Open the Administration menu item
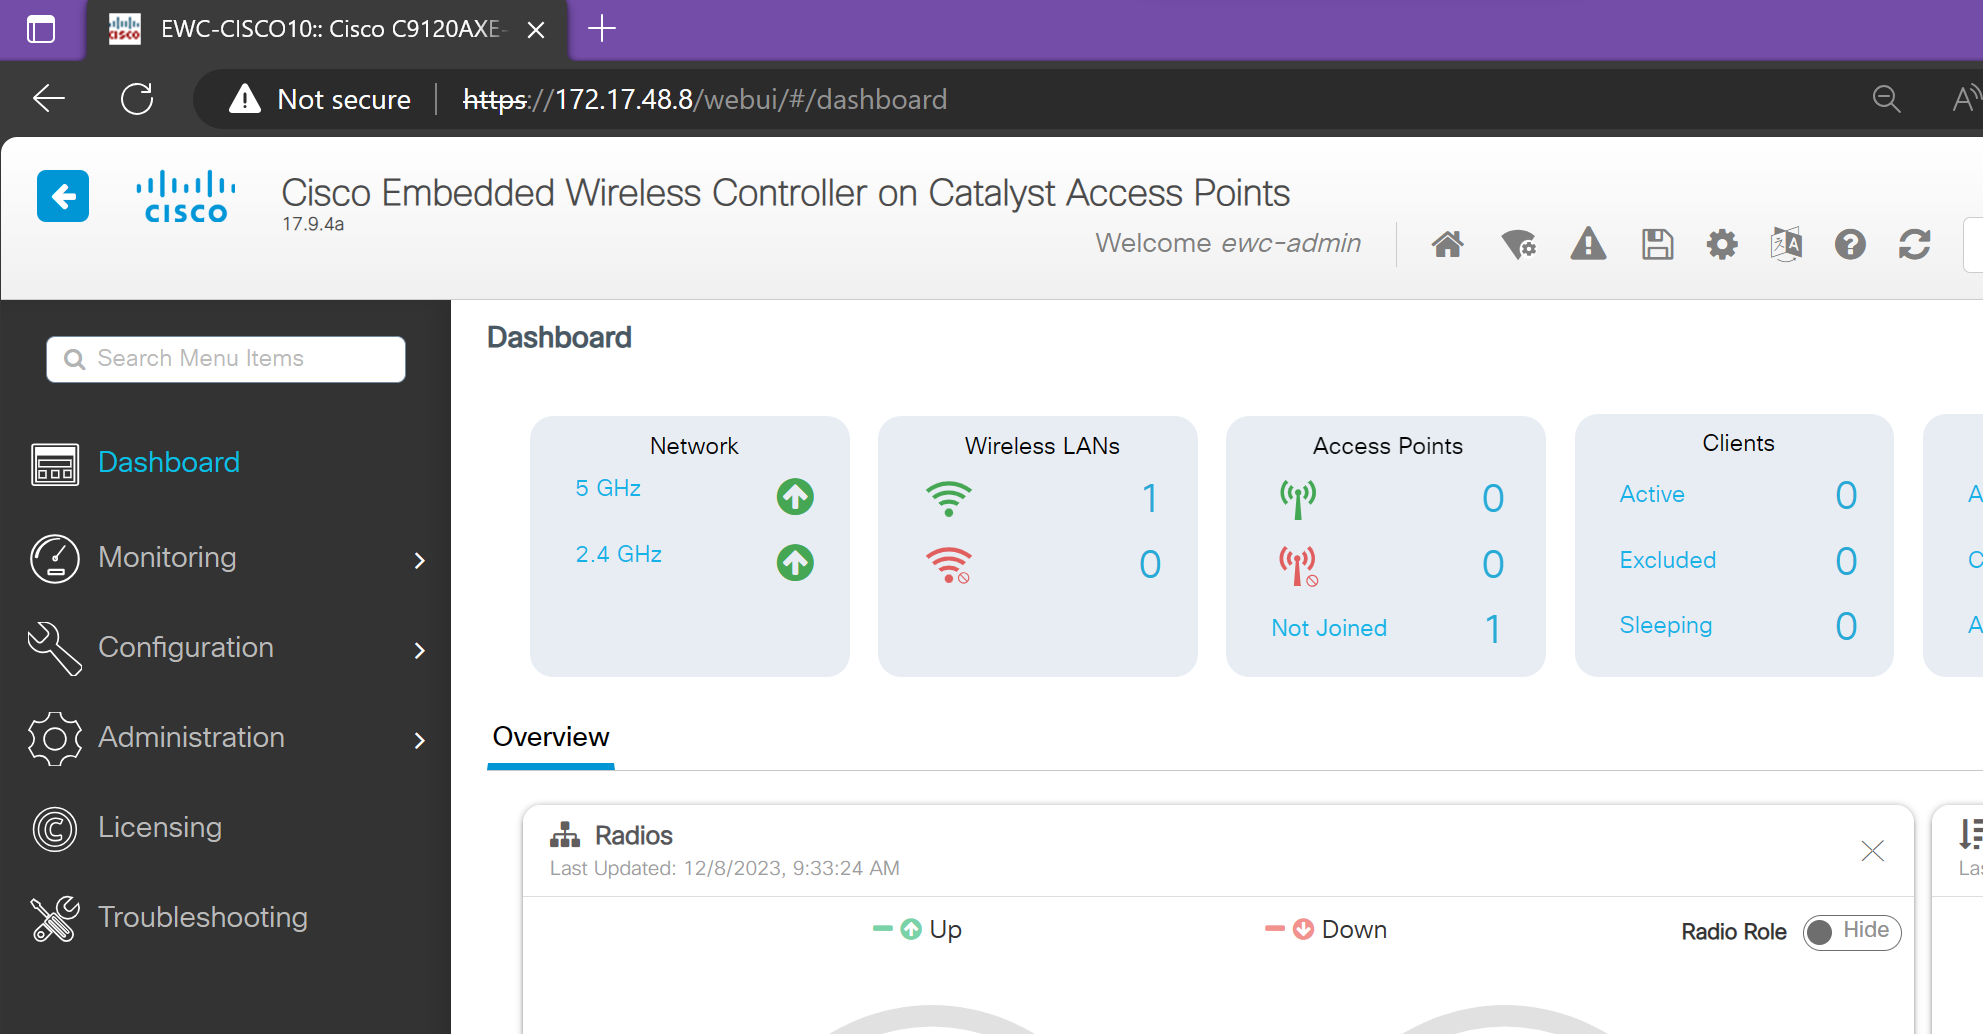Image resolution: width=1983 pixels, height=1034 pixels. tap(191, 737)
